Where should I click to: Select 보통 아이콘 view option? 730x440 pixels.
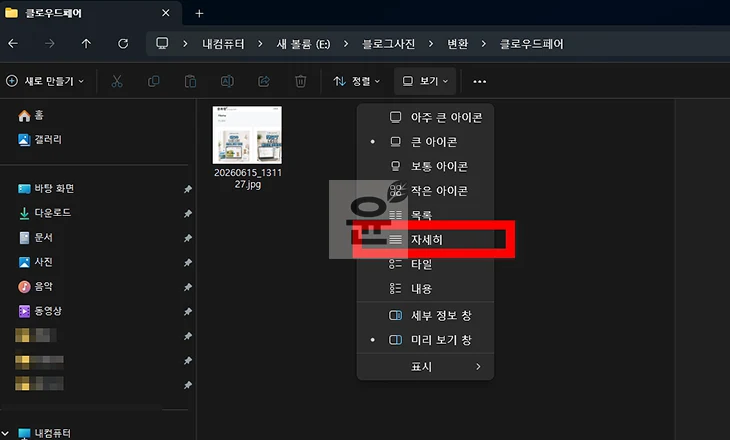point(425,166)
